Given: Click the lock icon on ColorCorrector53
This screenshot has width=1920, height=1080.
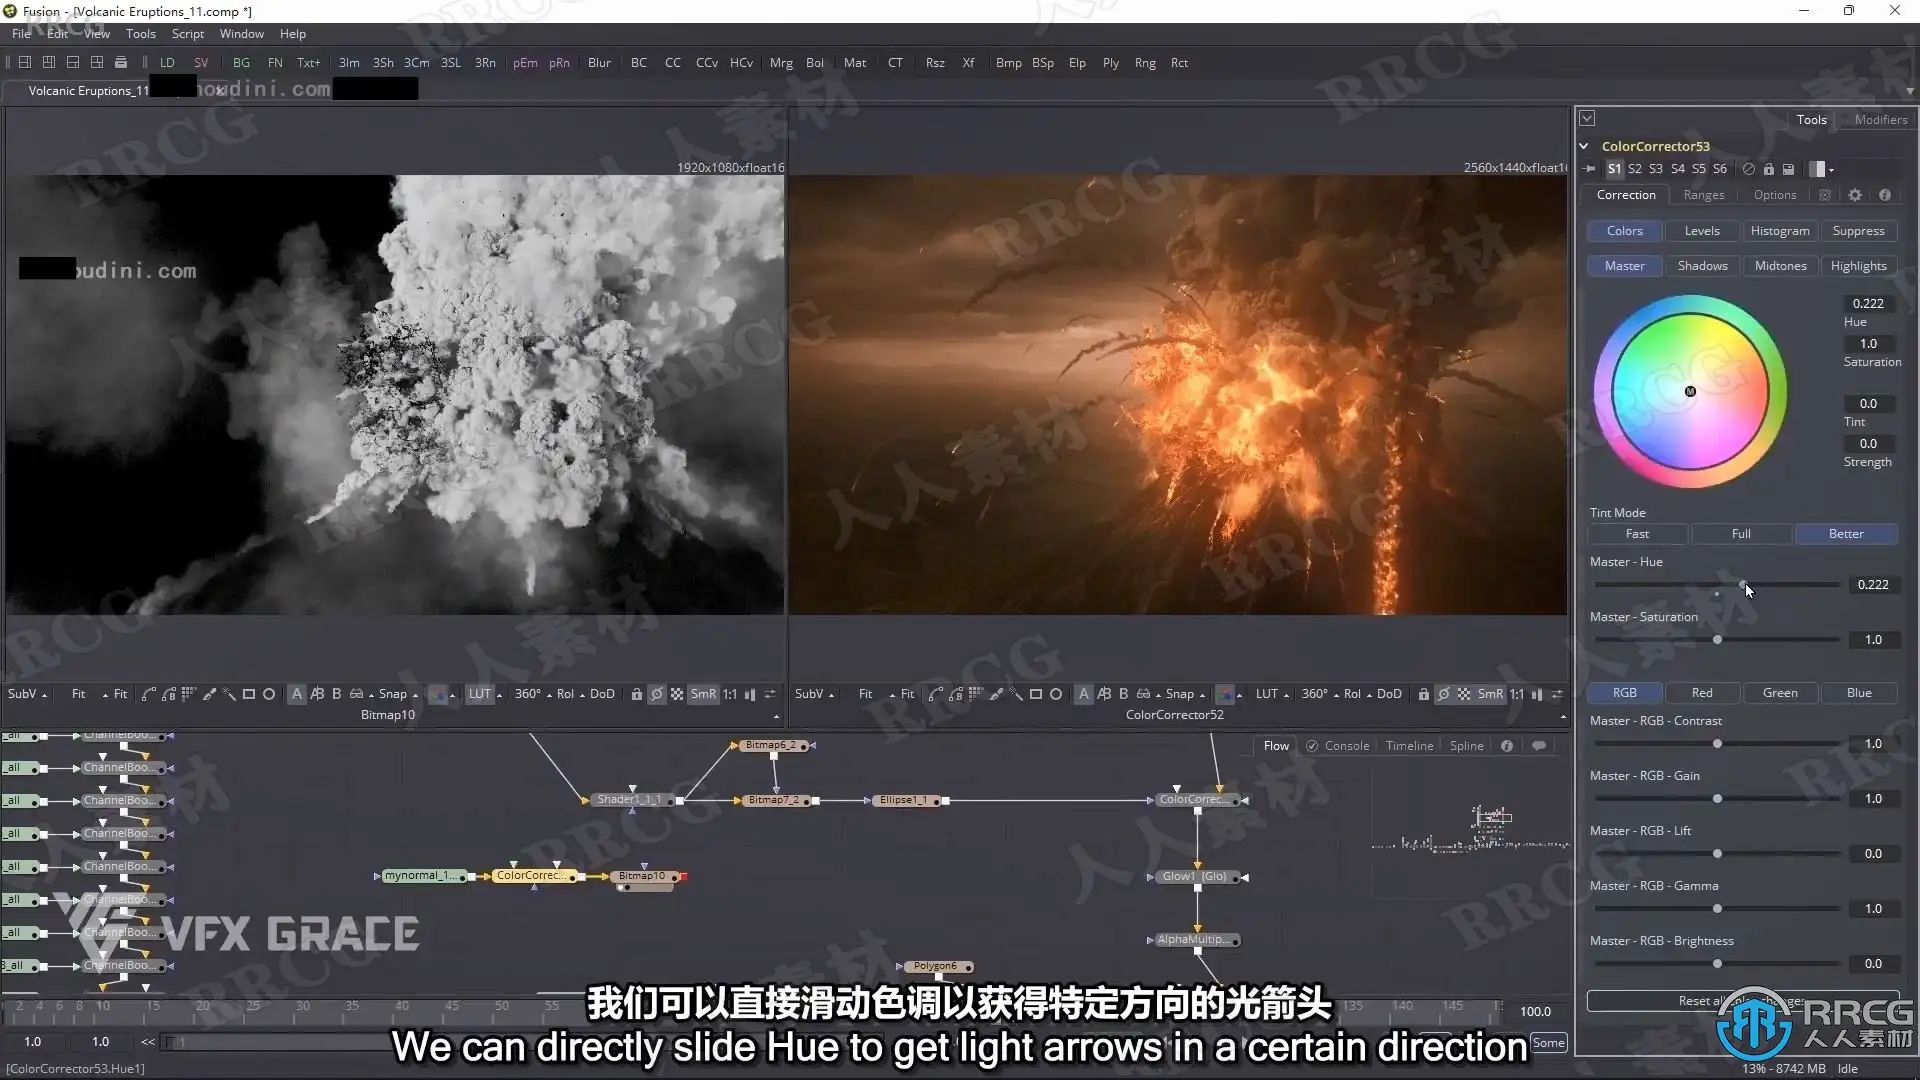Looking at the screenshot, I should point(1768,169).
